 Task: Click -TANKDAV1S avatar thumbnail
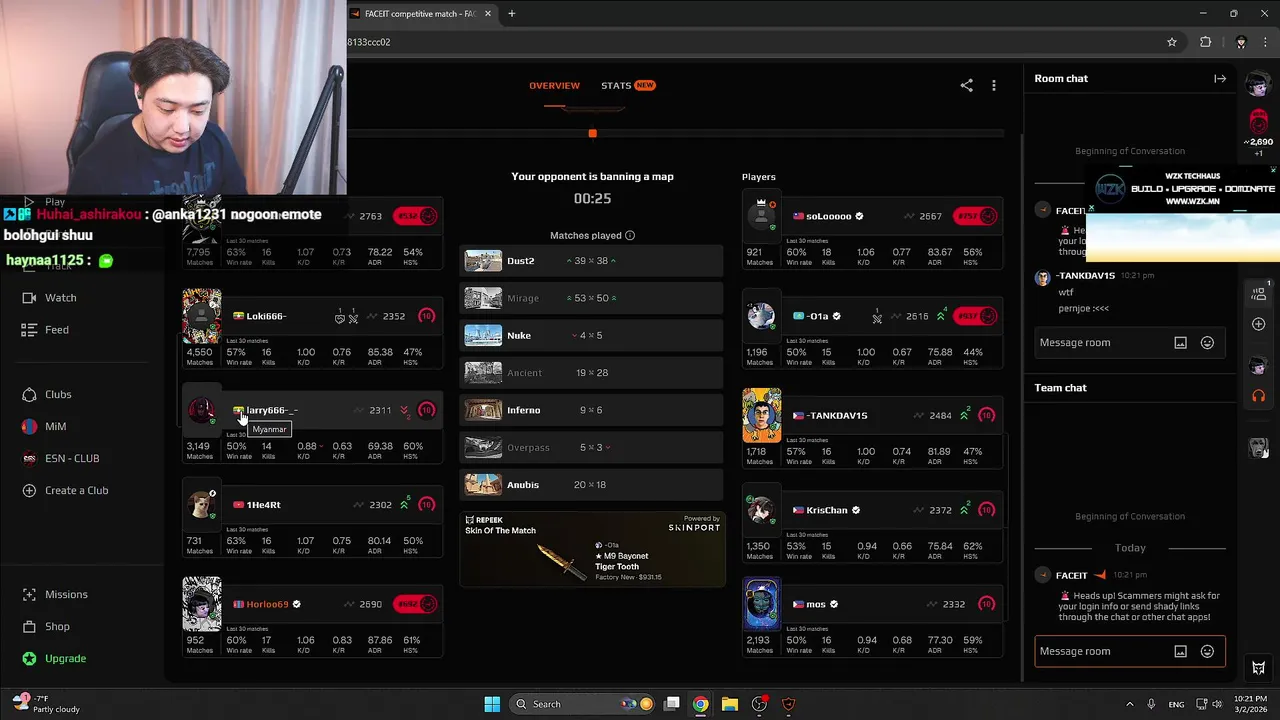click(x=761, y=415)
